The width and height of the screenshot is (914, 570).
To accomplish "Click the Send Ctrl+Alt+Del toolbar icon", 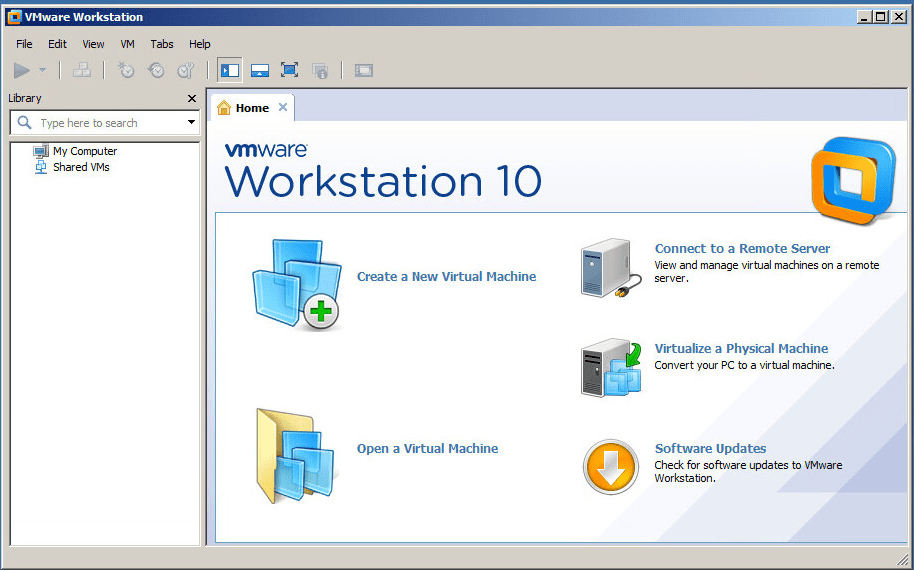I will point(82,71).
